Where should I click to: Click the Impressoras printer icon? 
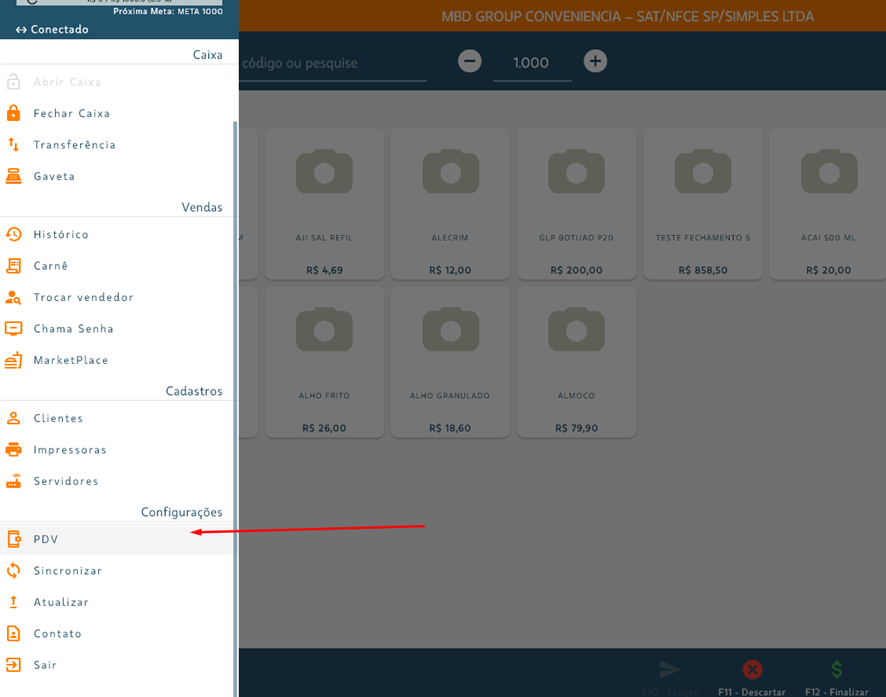coord(14,450)
